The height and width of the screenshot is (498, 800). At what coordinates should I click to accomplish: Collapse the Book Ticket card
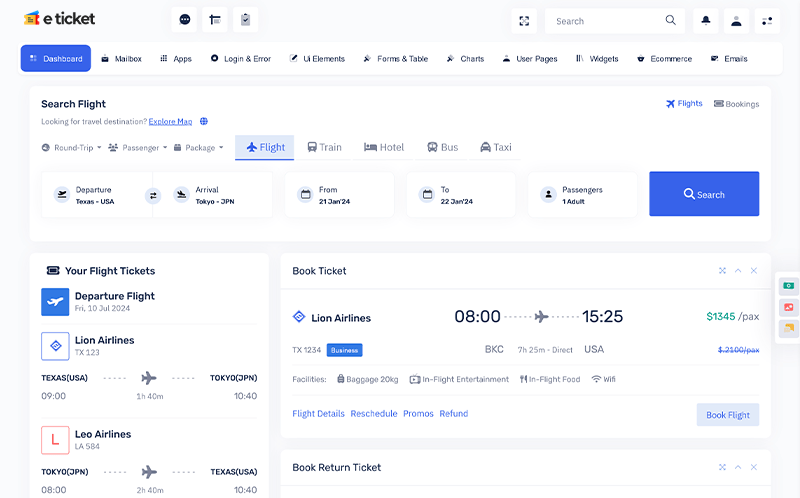pos(738,271)
